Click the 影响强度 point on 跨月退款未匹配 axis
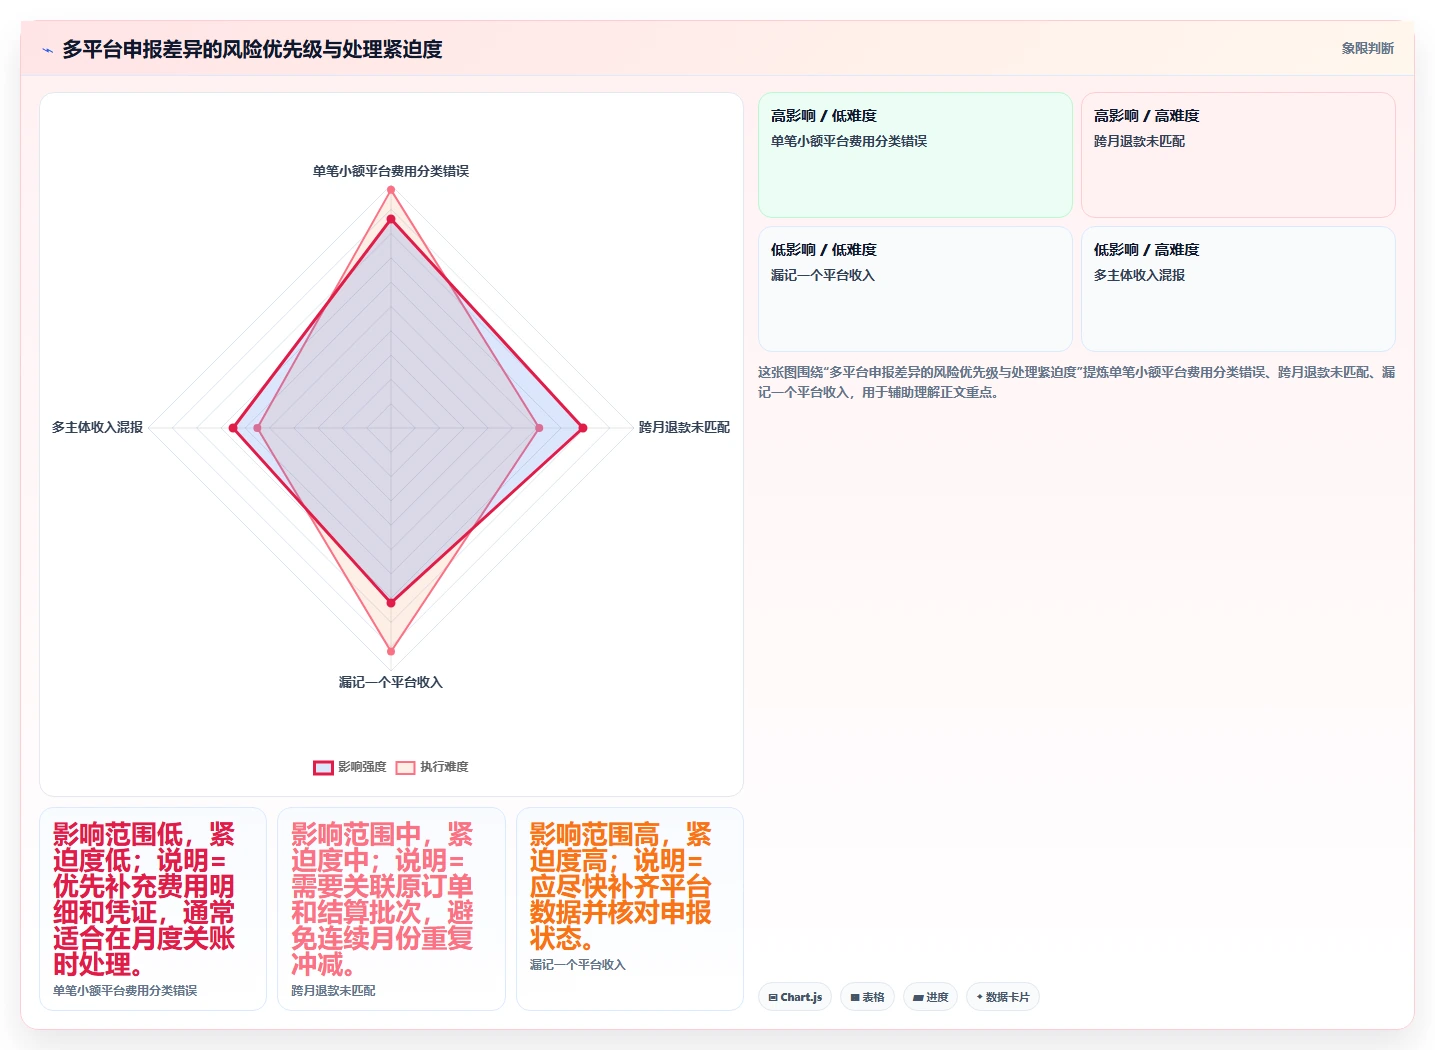Screen dimensions: 1435x1050 point(583,428)
